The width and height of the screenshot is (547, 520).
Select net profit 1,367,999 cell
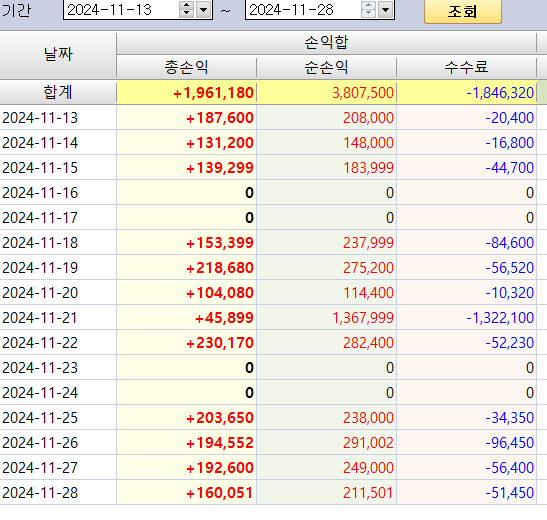click(327, 318)
